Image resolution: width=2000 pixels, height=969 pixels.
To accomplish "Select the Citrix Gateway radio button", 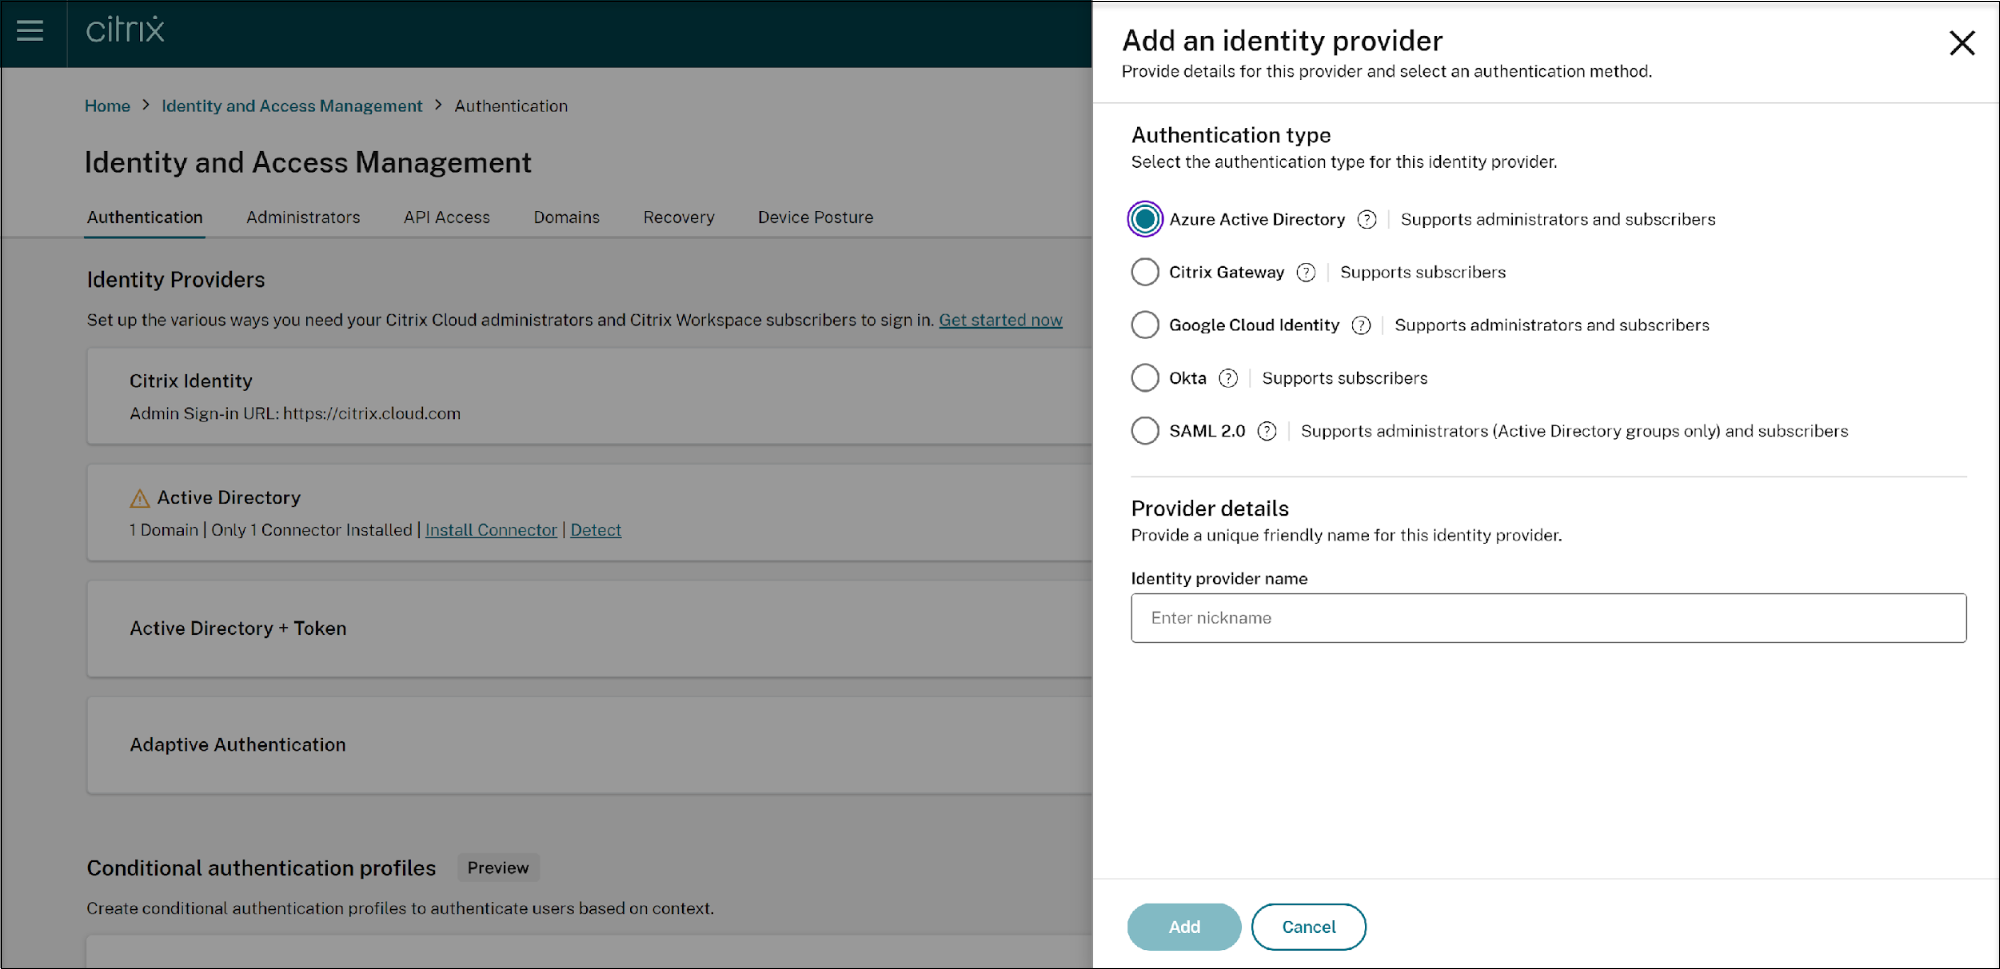I will [x=1145, y=273].
